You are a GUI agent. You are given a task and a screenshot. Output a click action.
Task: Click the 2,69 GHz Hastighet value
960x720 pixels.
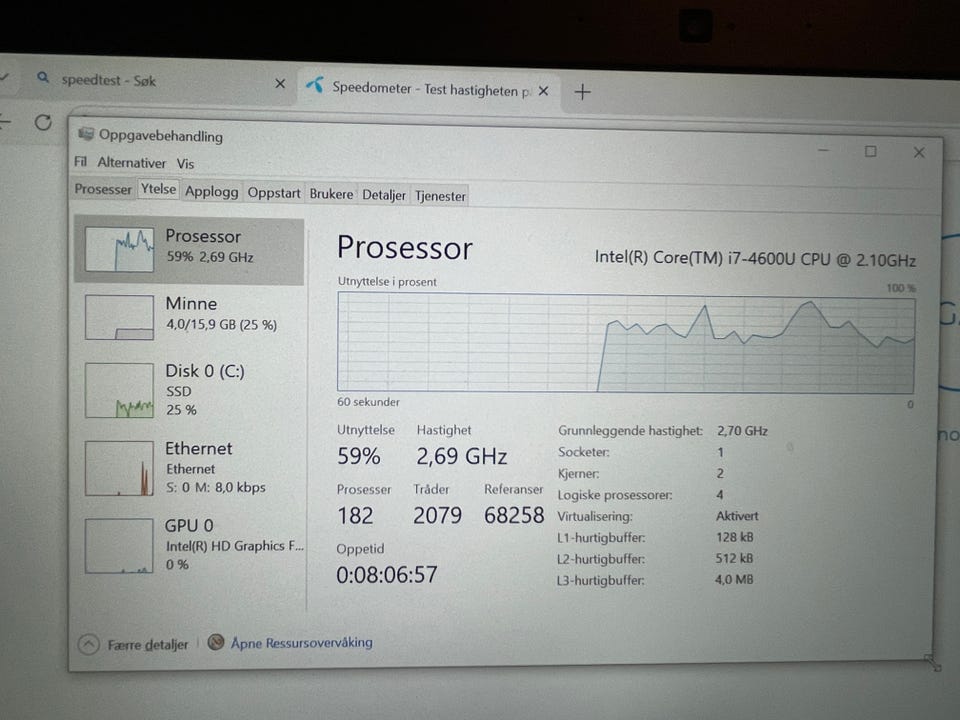pyautogui.click(x=462, y=457)
